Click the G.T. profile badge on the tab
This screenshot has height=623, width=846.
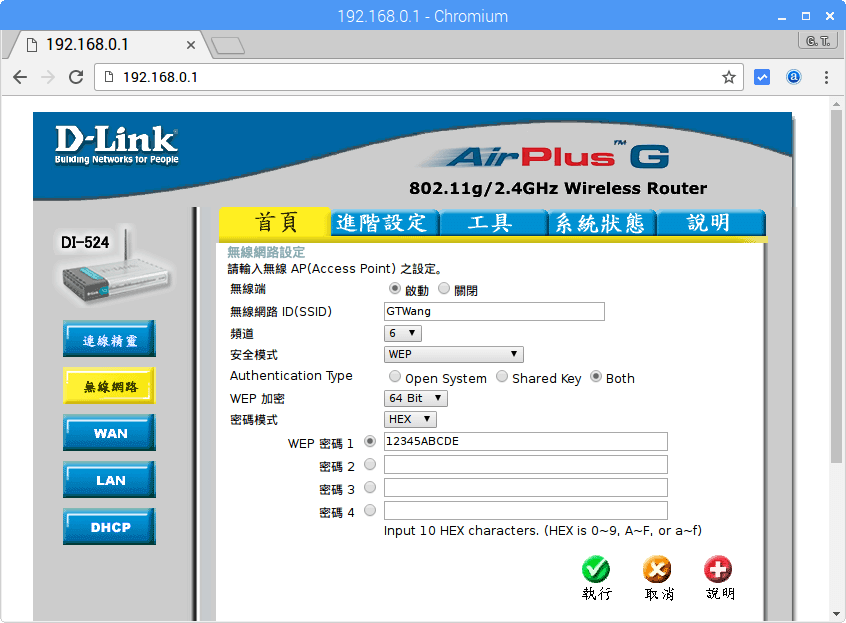(x=816, y=42)
